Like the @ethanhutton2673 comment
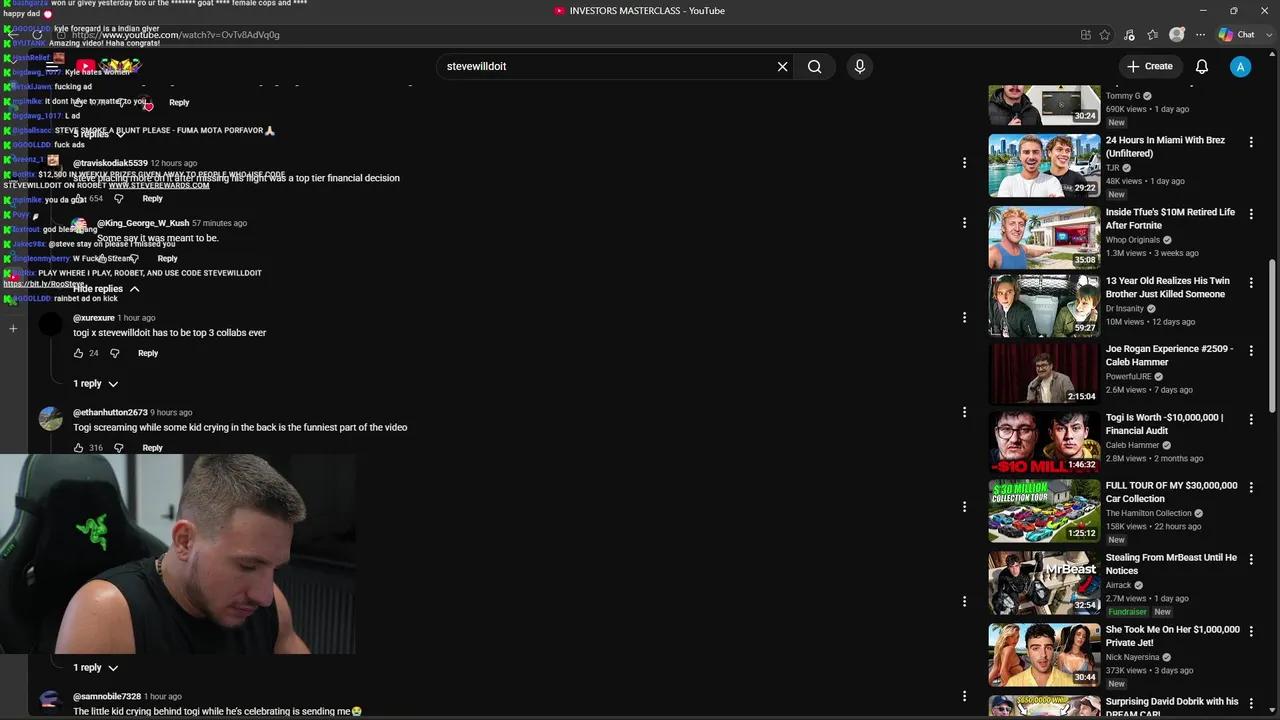Image resolution: width=1280 pixels, height=720 pixels. (x=79, y=448)
